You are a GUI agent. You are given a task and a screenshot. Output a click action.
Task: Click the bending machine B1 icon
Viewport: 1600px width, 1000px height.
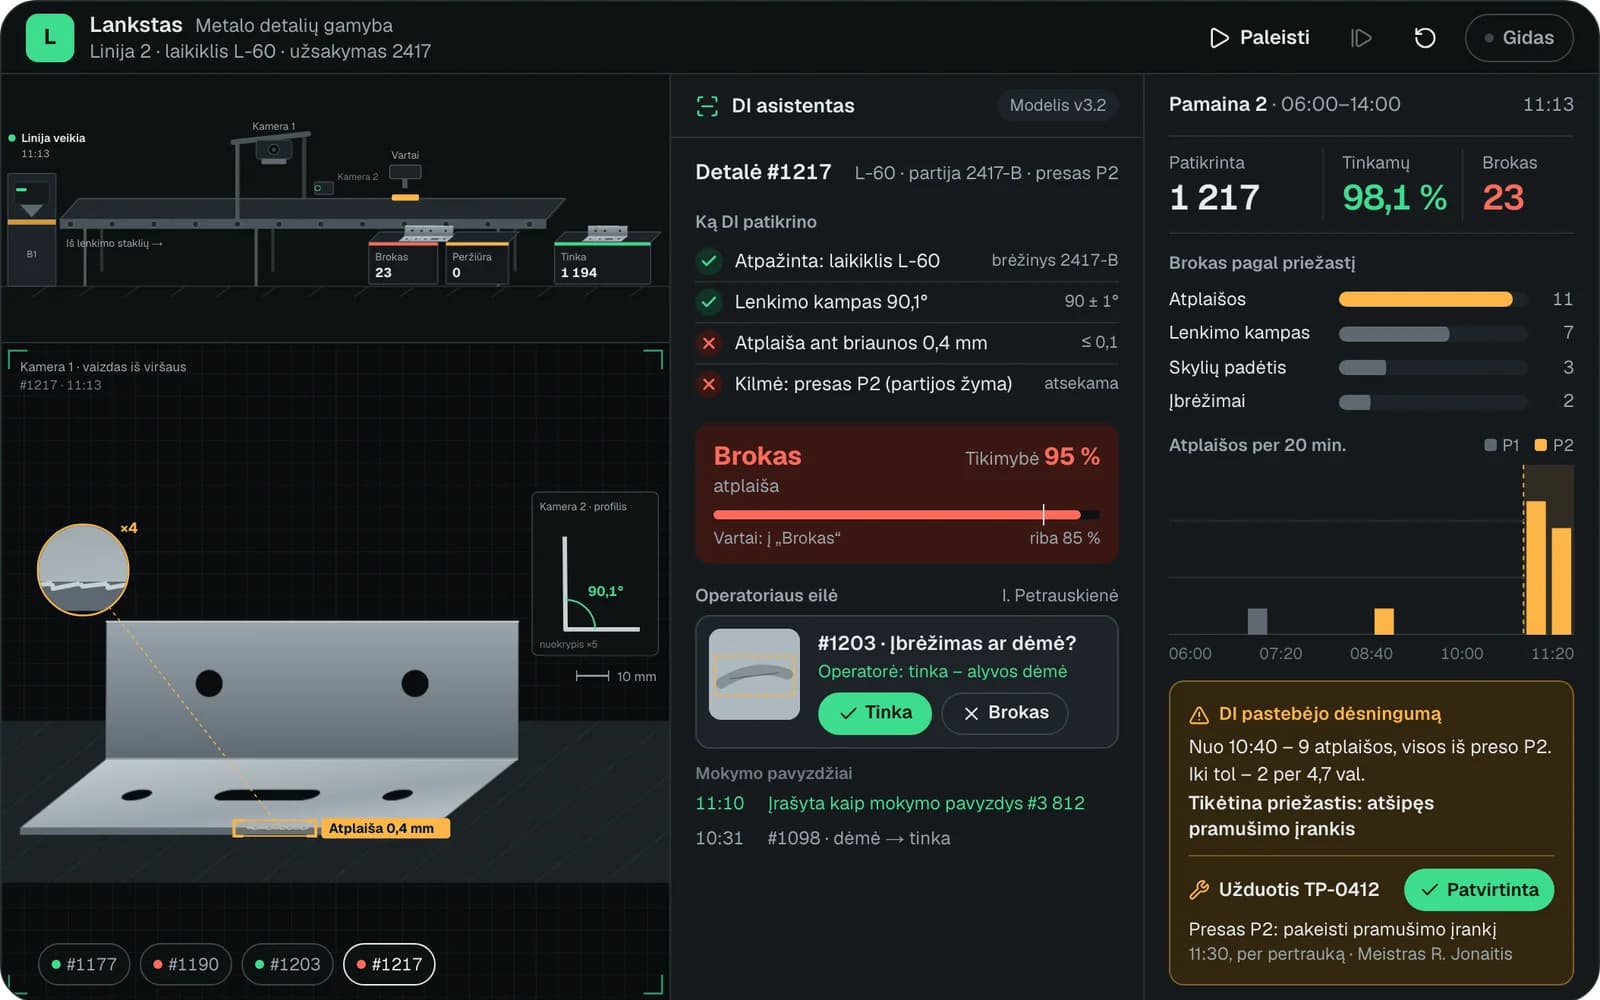point(31,228)
